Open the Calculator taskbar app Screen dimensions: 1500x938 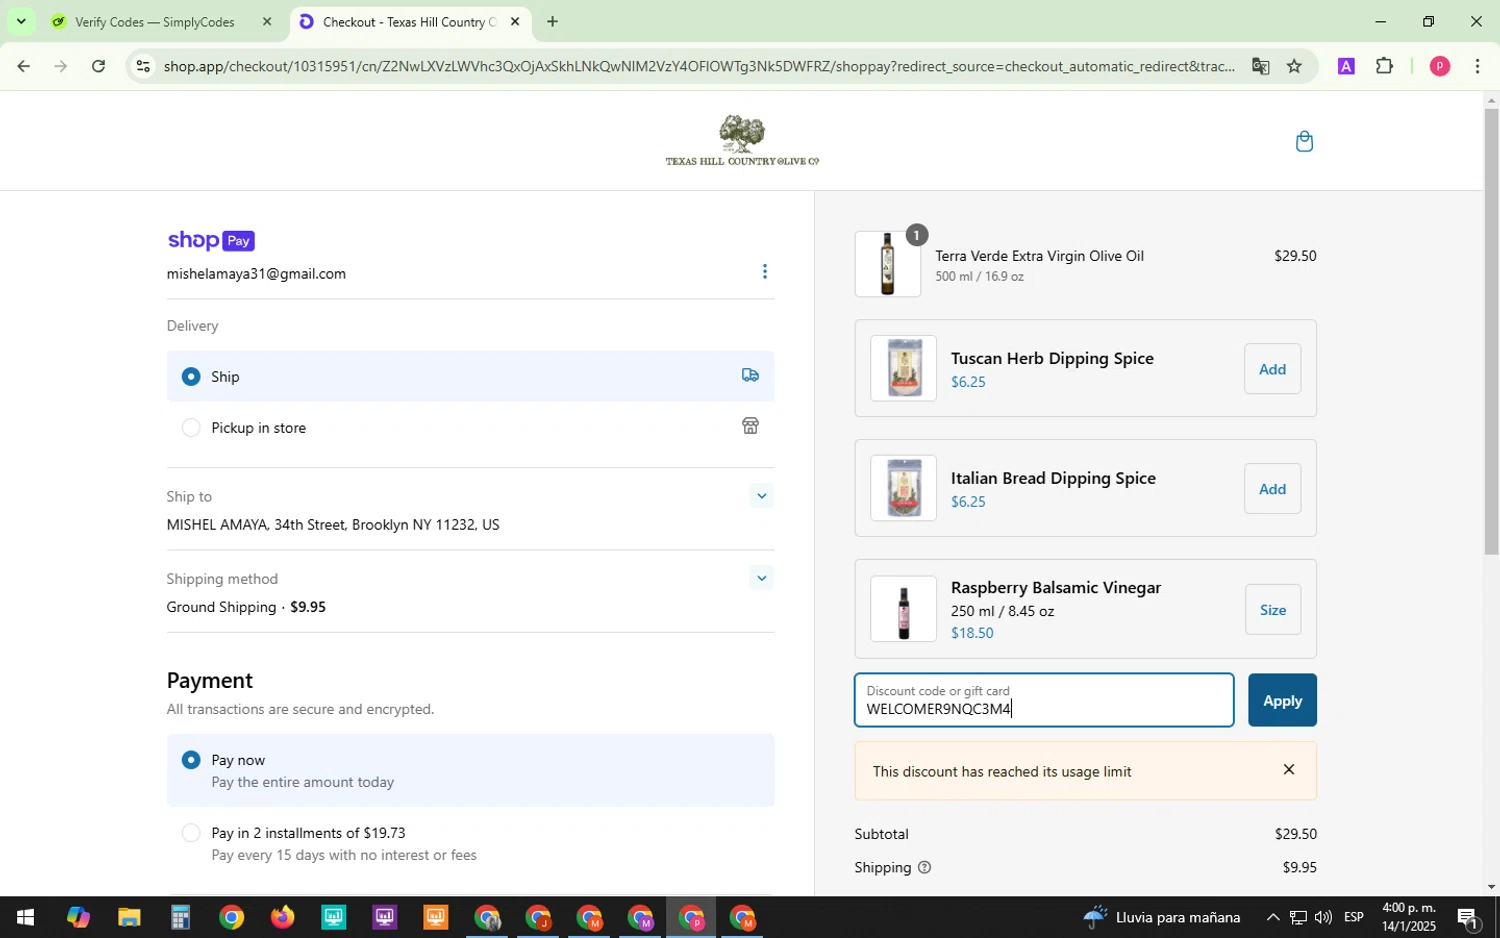point(180,917)
